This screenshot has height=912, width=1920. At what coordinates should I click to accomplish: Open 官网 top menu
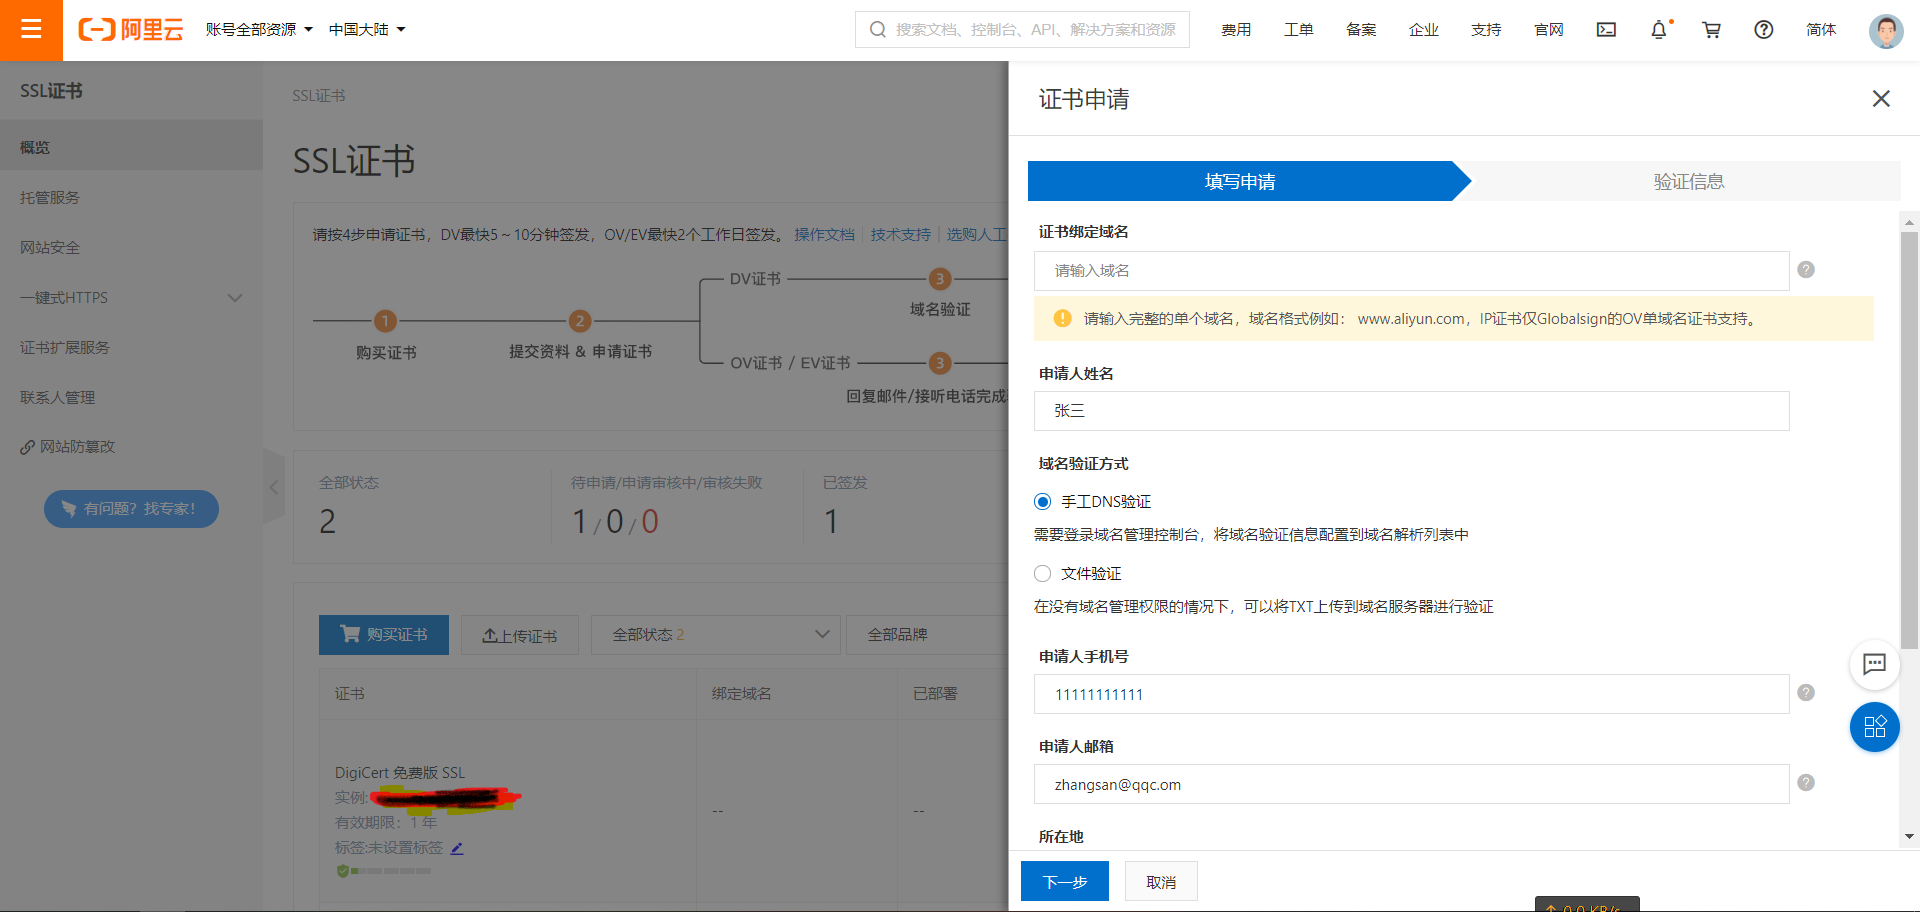pos(1549,30)
